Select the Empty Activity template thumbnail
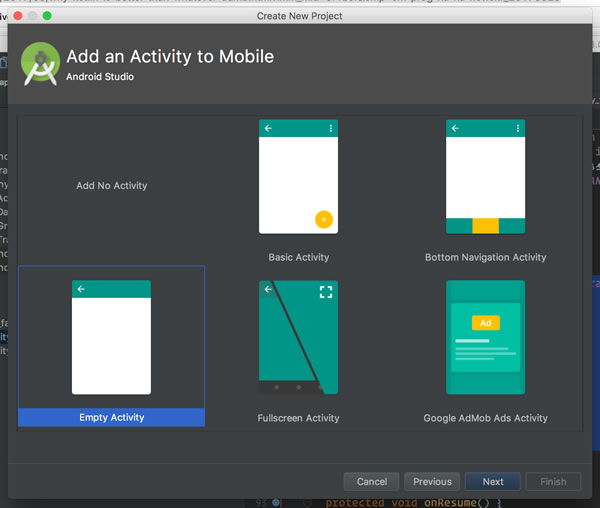This screenshot has height=508, width=600. (111, 337)
